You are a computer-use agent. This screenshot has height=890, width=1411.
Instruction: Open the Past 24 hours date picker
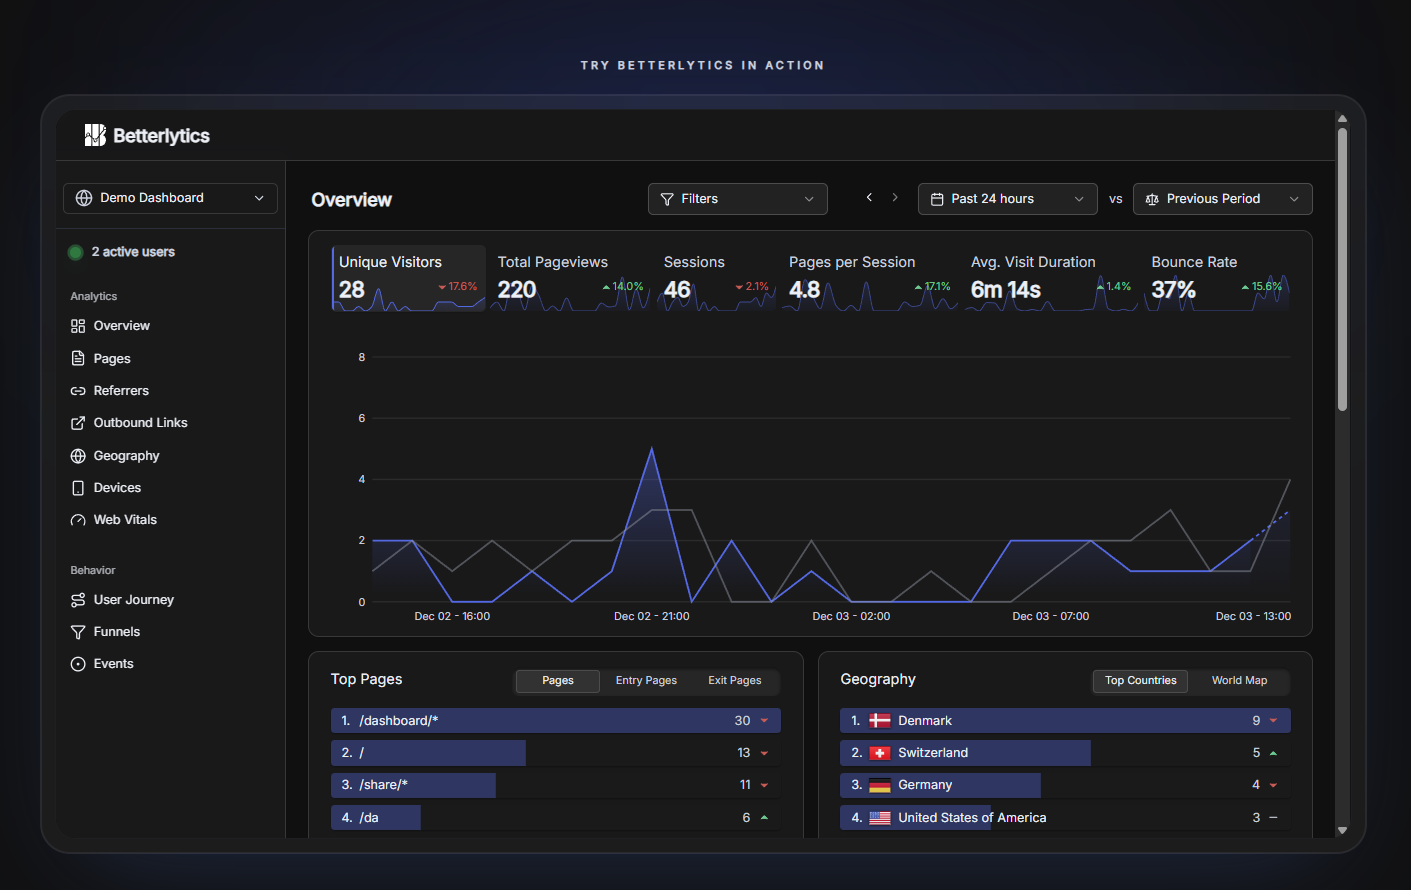click(x=1006, y=198)
